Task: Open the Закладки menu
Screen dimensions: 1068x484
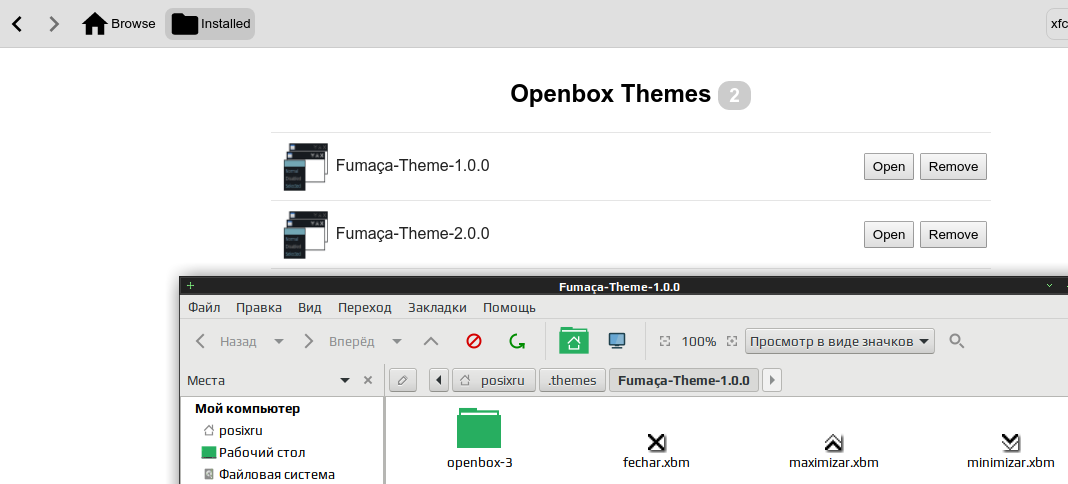Action: (437, 308)
